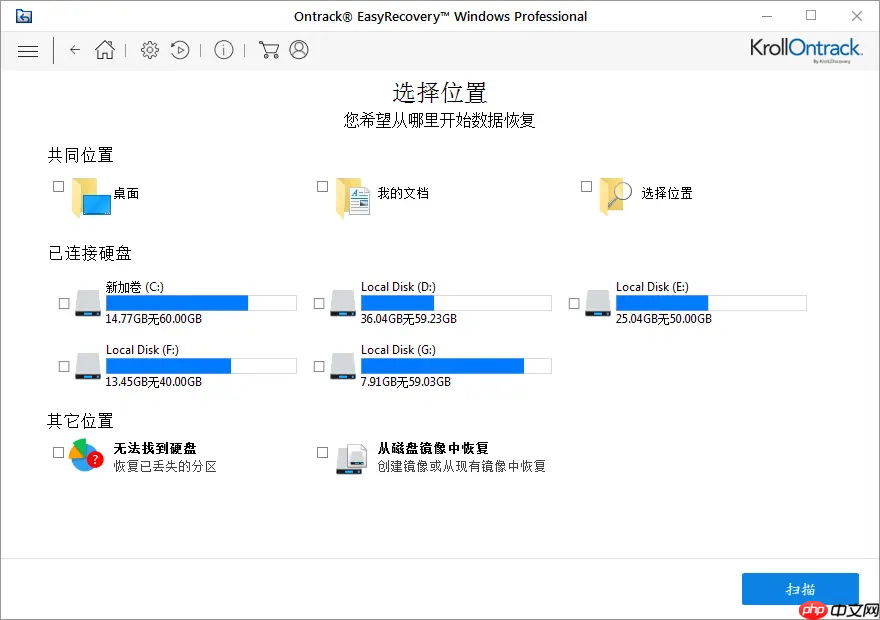Click the Home icon
The image size is (880, 620).
pos(105,49)
